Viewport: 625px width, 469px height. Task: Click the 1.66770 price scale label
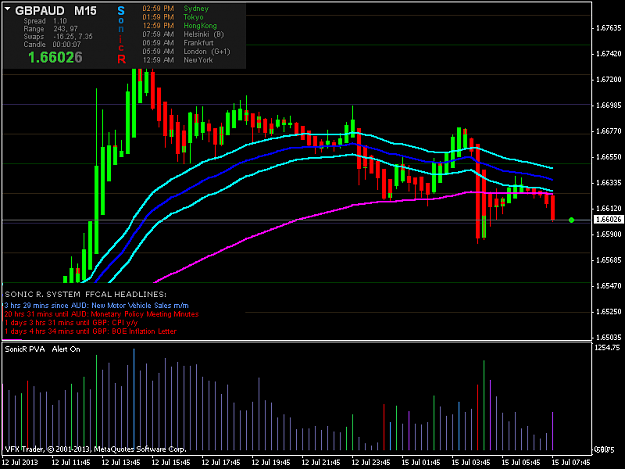608,131
